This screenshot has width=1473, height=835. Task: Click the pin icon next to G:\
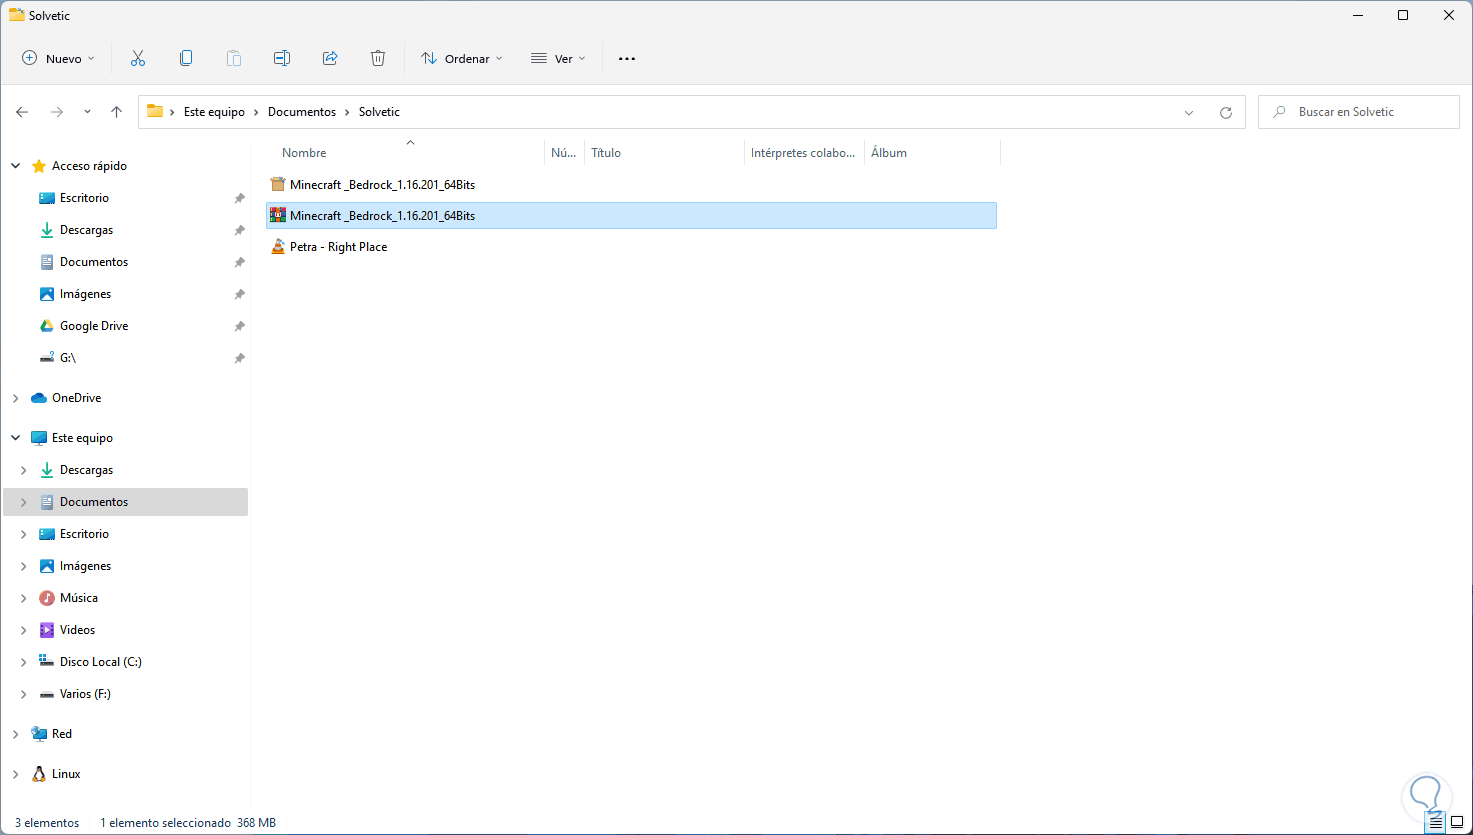point(240,358)
